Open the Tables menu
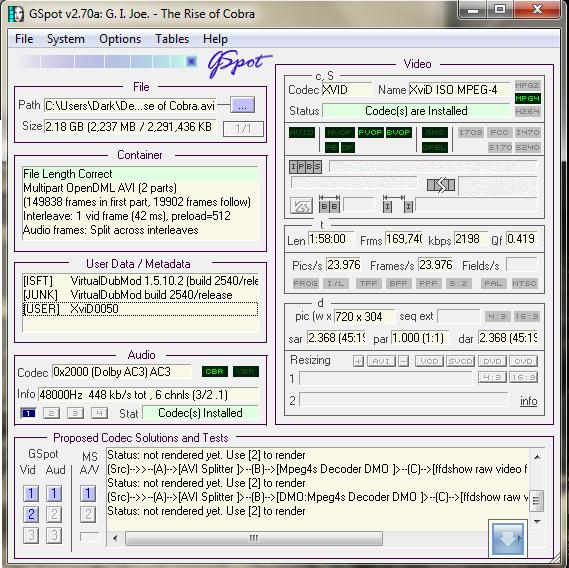Image resolution: width=569 pixels, height=568 pixels. coord(172,39)
